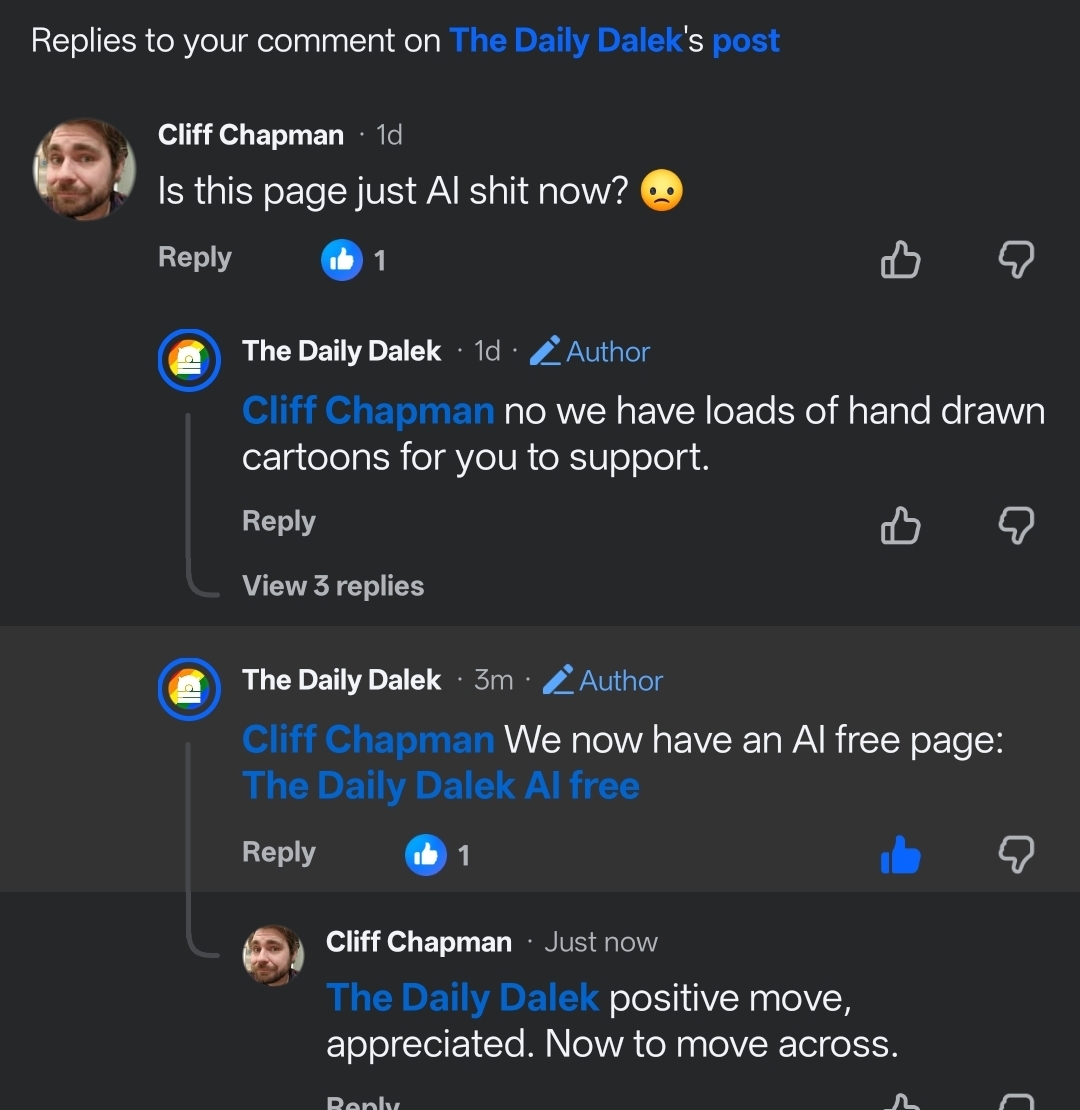Open 'The Daily Dalek AI free' page link

pyautogui.click(x=441, y=786)
